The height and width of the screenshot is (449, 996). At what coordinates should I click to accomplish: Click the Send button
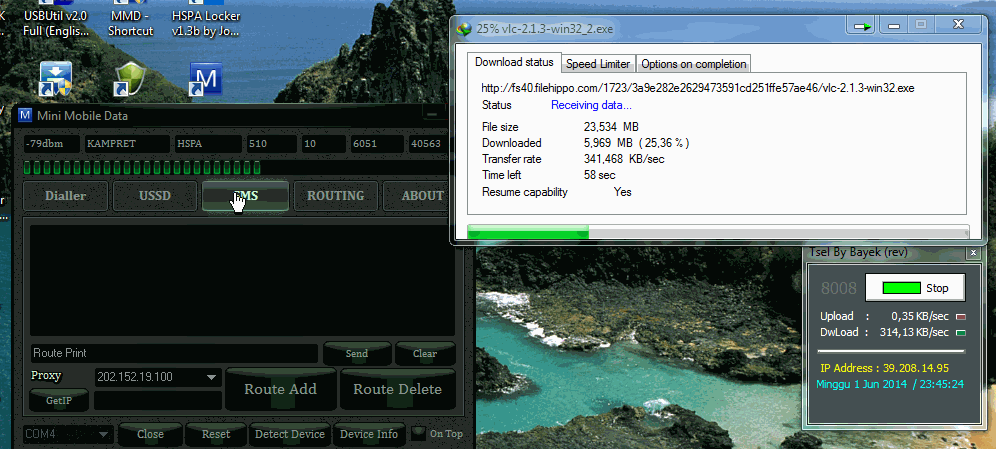tap(356, 354)
